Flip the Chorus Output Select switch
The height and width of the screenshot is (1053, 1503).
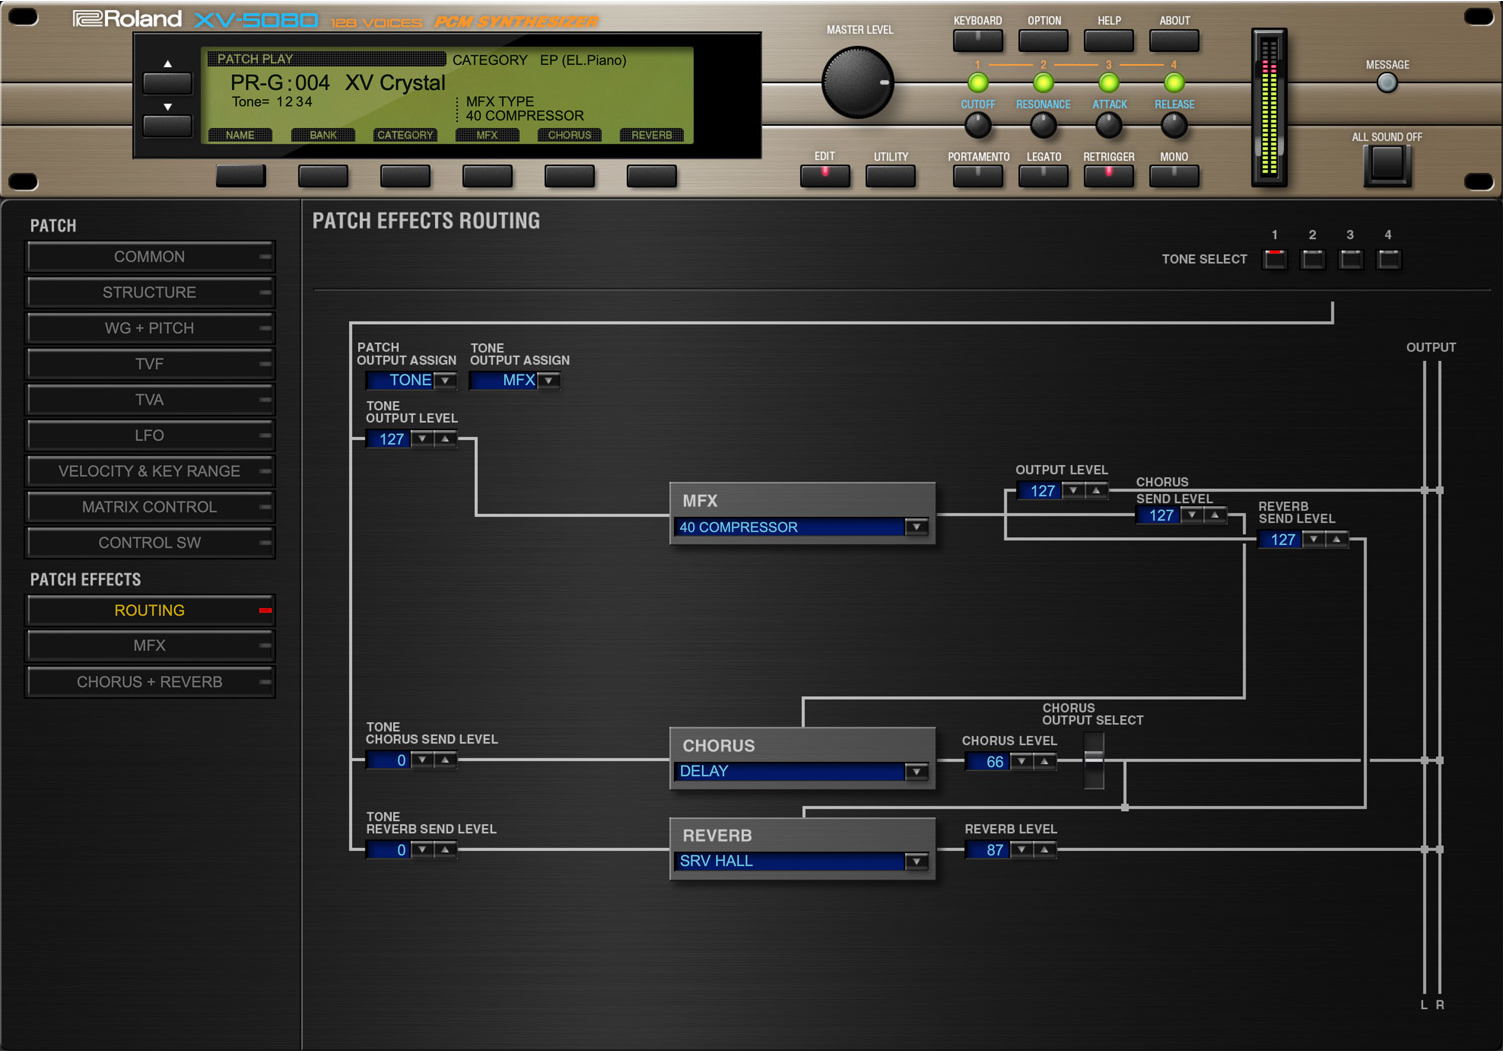[1095, 761]
